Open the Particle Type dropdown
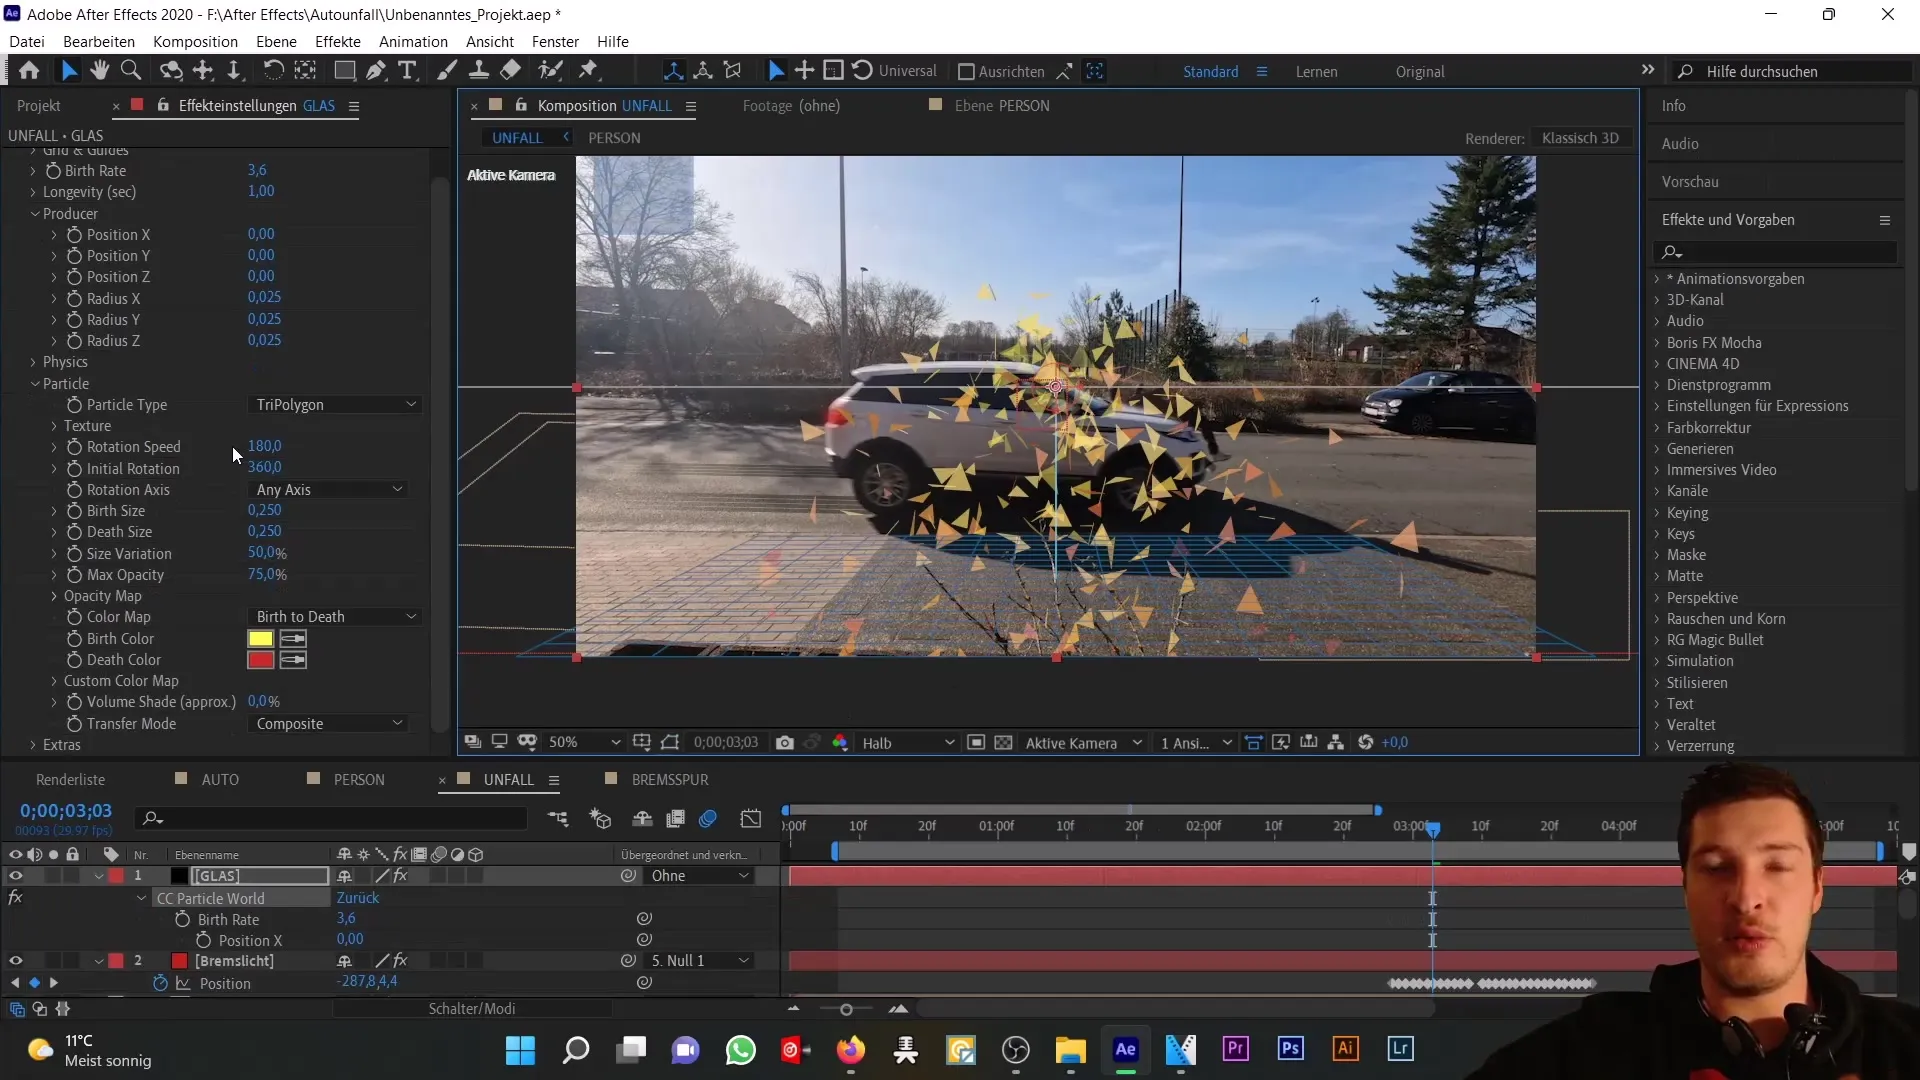 point(332,405)
